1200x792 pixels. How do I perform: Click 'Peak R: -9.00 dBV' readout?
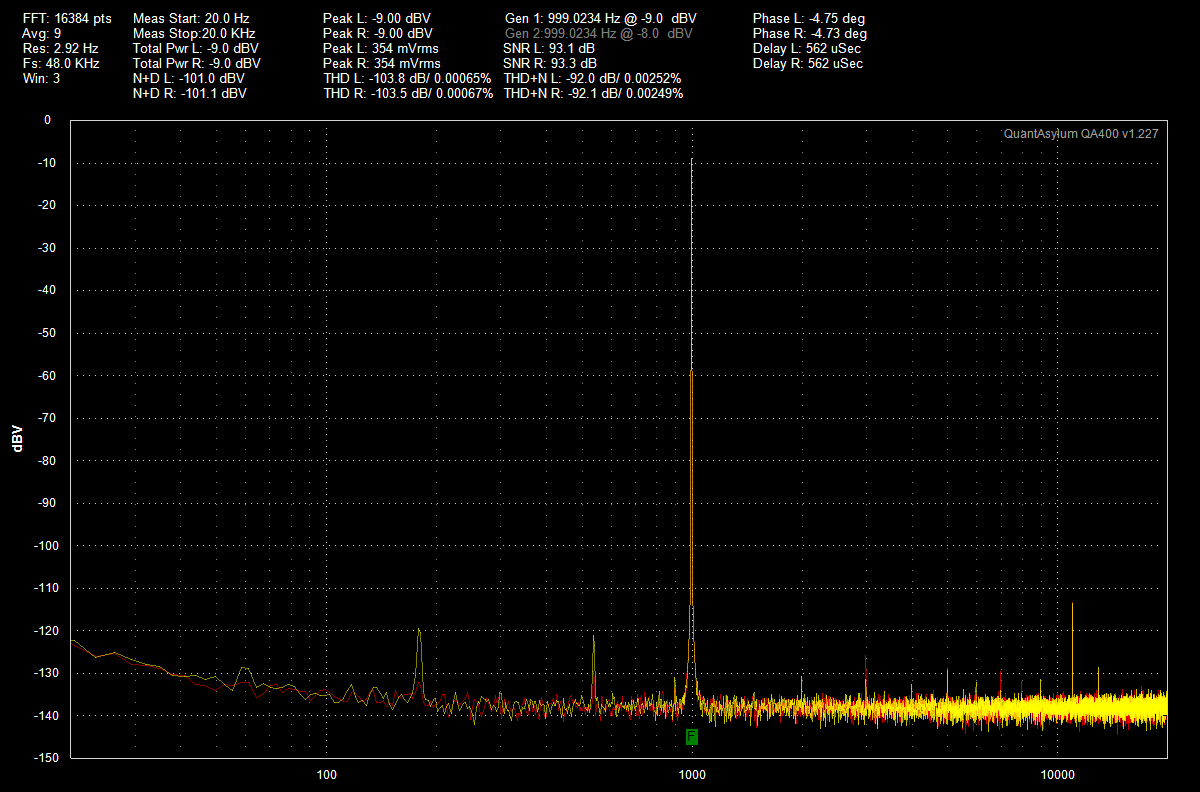coord(378,34)
